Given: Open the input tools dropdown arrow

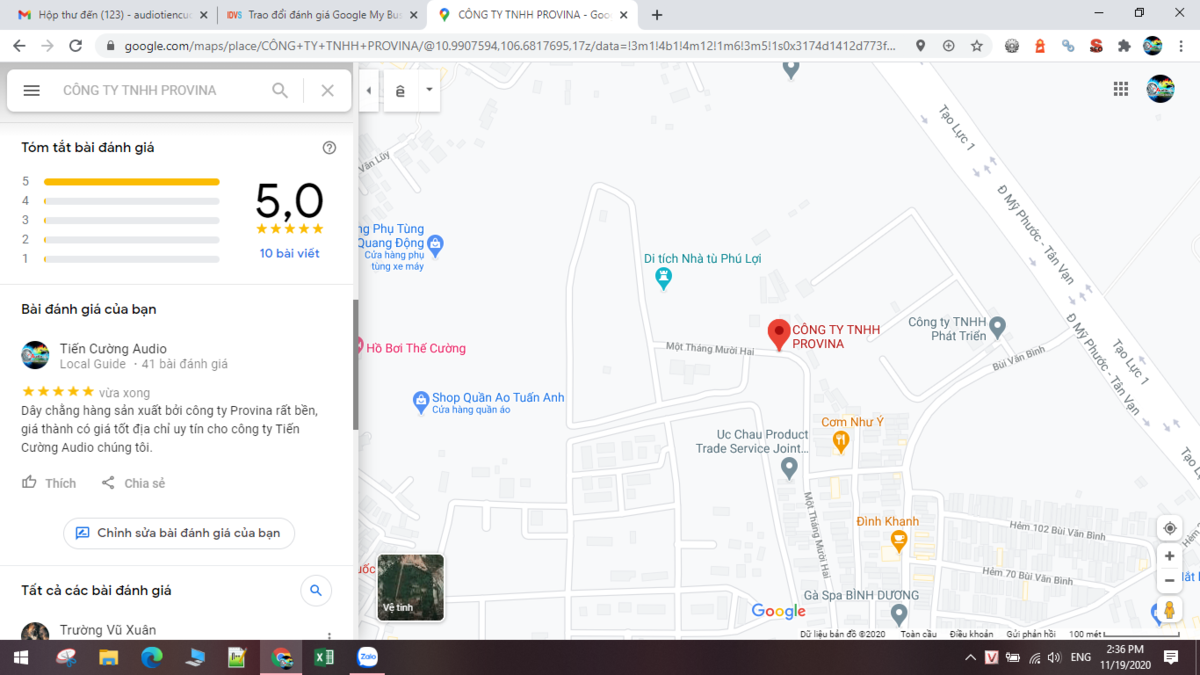Looking at the screenshot, I should 429,90.
